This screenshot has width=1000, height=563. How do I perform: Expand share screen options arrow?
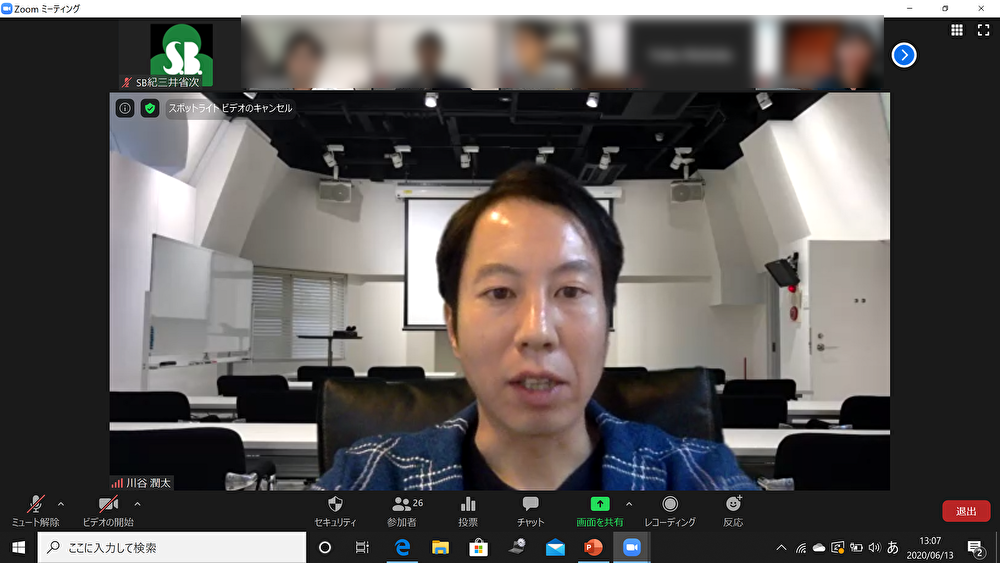pos(629,504)
